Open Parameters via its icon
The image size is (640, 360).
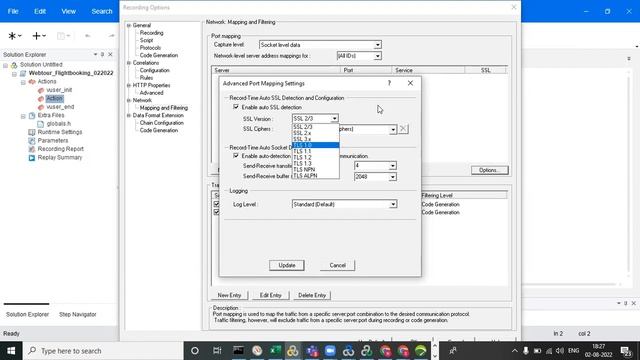(32, 140)
